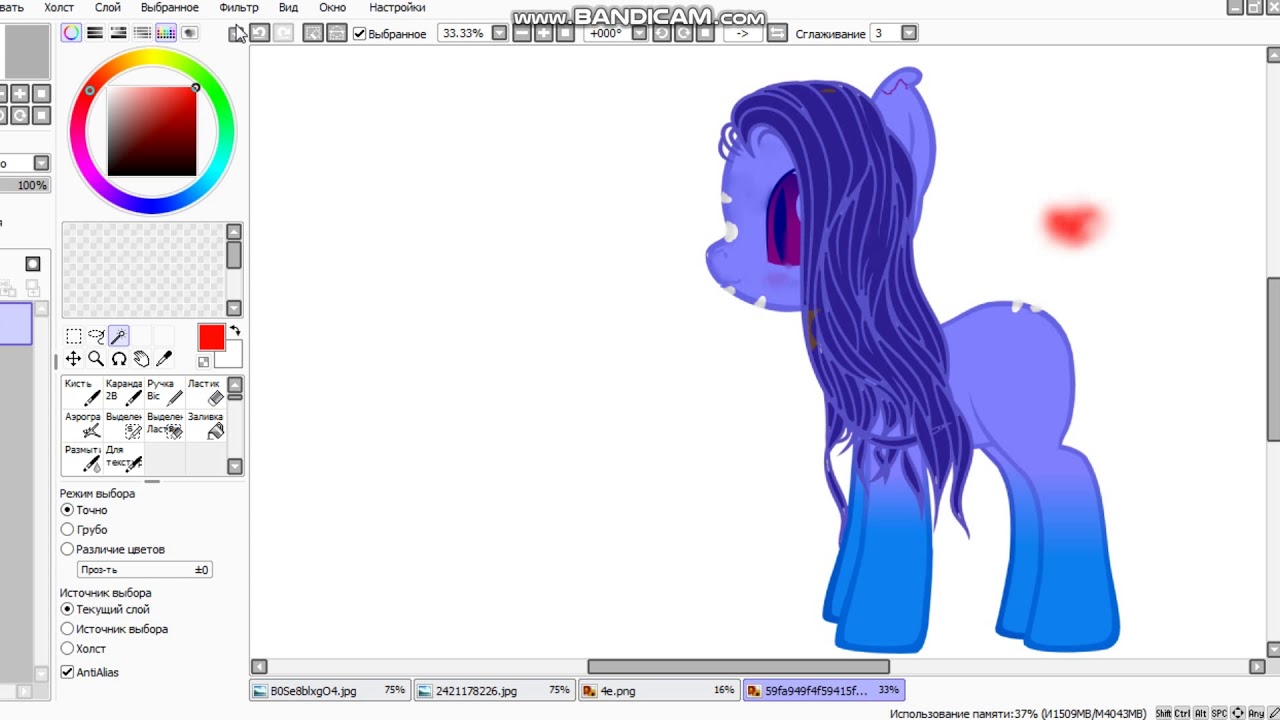The width and height of the screenshot is (1280, 720).
Task: Rotate canvas counterclockwise from the toolbar
Action: 662,33
